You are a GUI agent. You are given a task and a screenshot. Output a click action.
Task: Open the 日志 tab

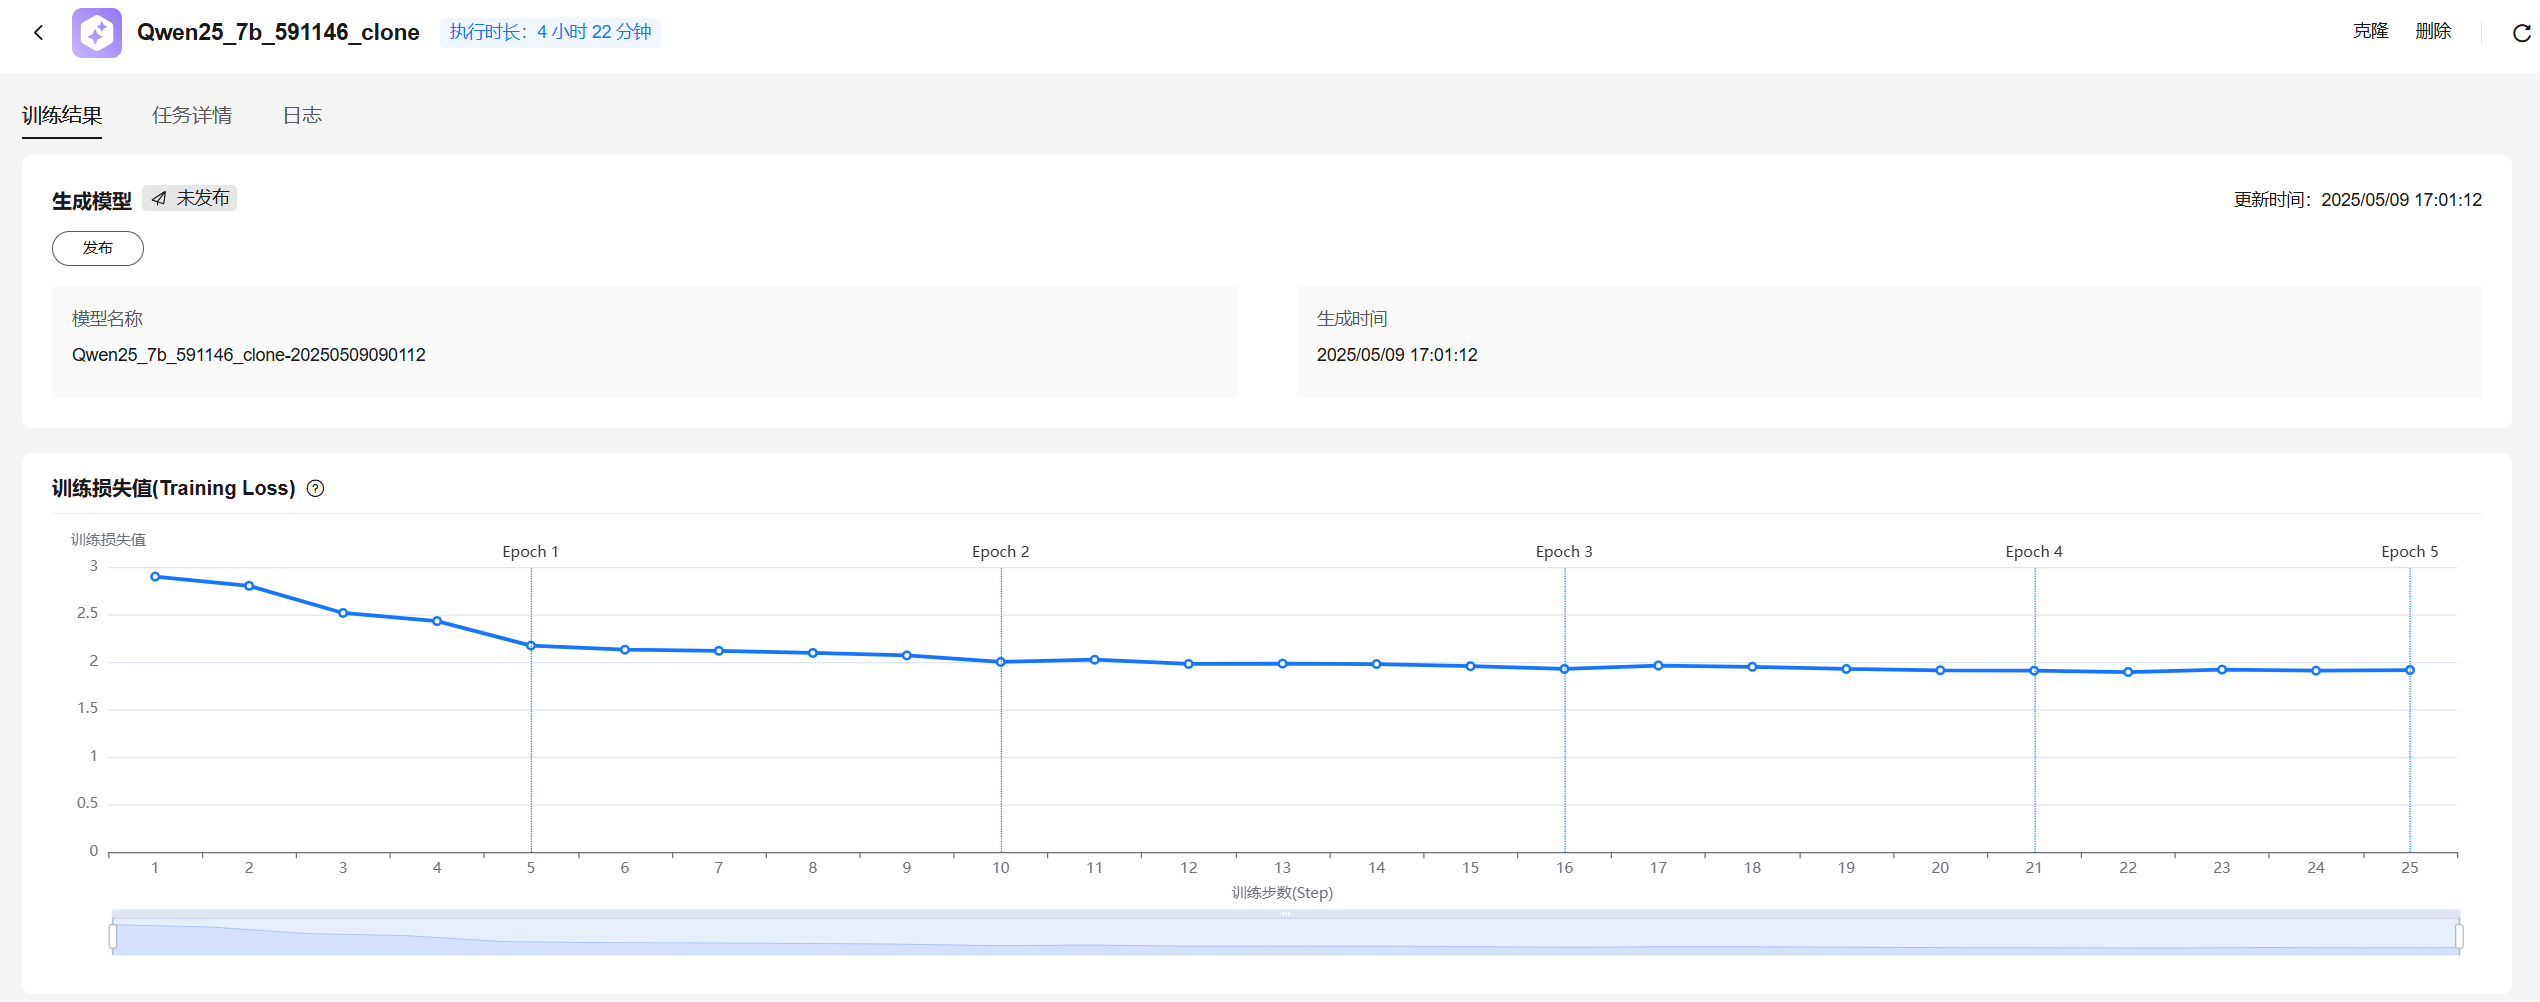click(x=302, y=115)
